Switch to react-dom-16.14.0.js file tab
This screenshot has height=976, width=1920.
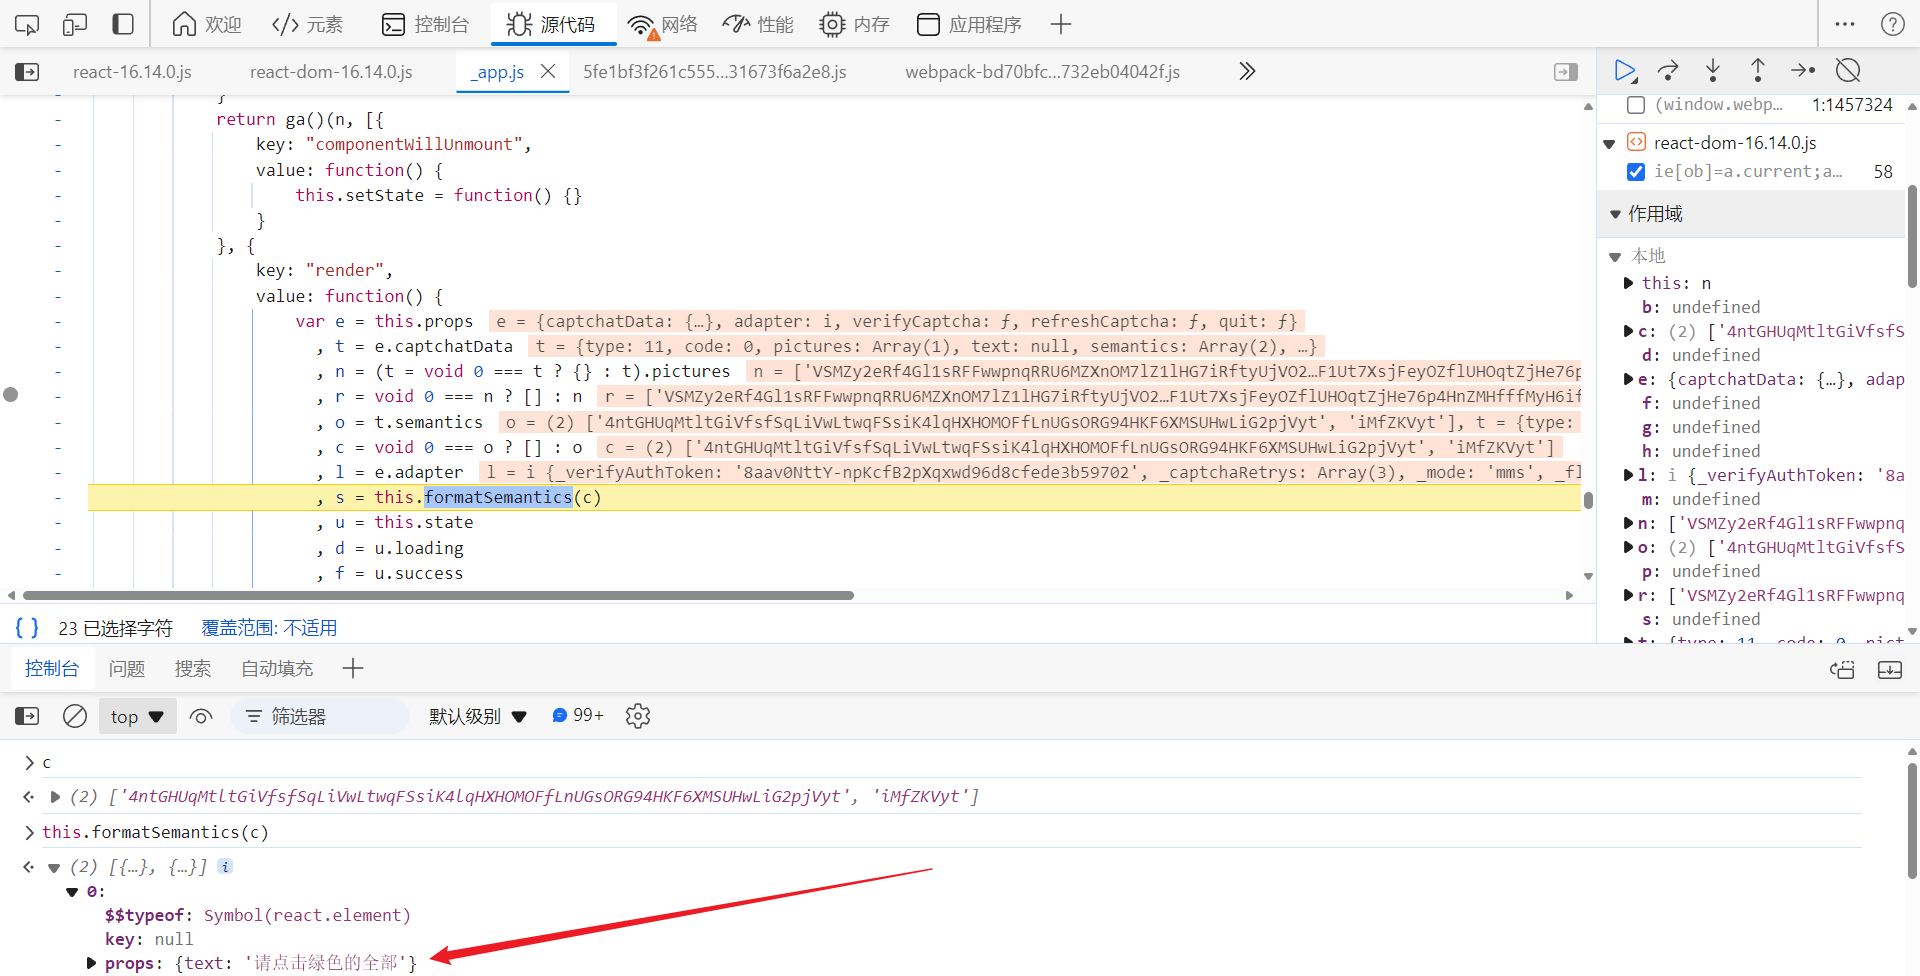(331, 72)
